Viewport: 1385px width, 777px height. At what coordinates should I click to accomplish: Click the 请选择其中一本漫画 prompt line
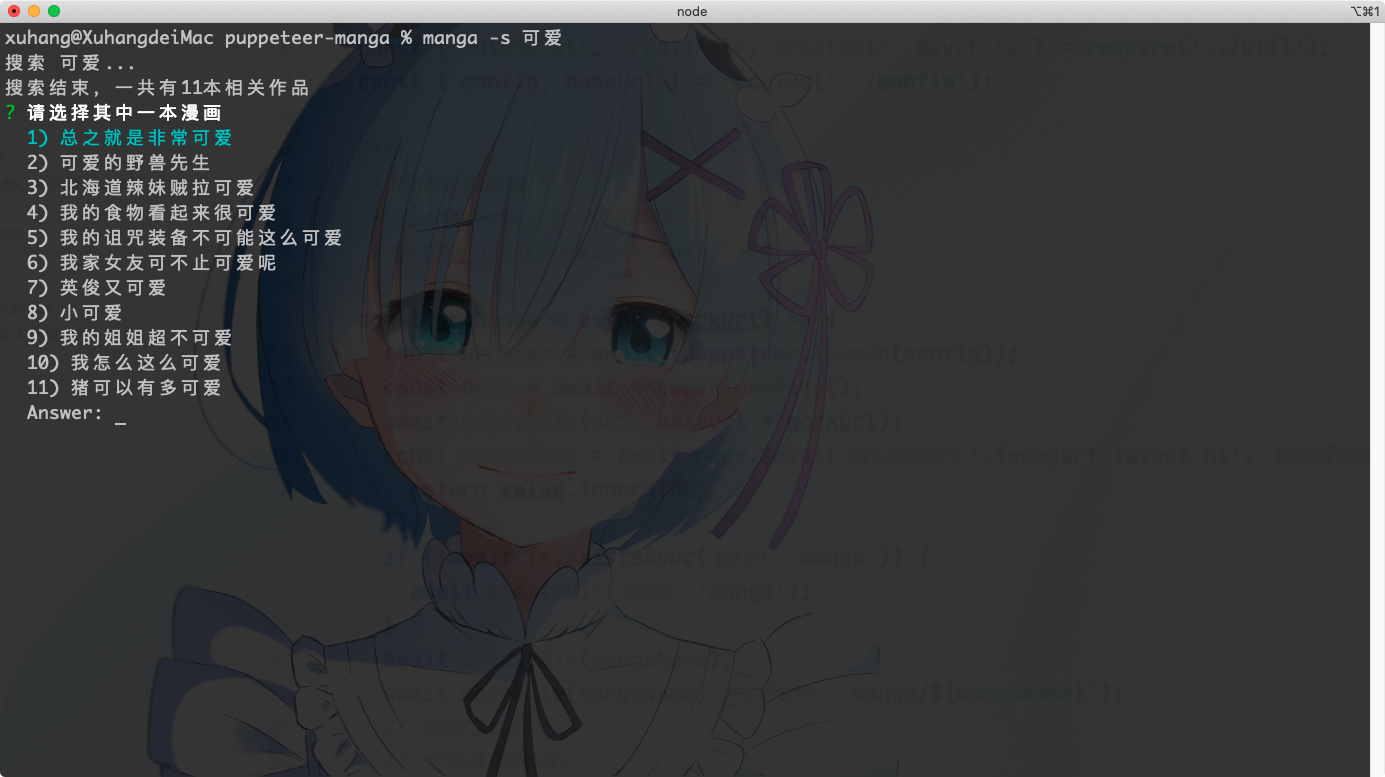(x=112, y=113)
